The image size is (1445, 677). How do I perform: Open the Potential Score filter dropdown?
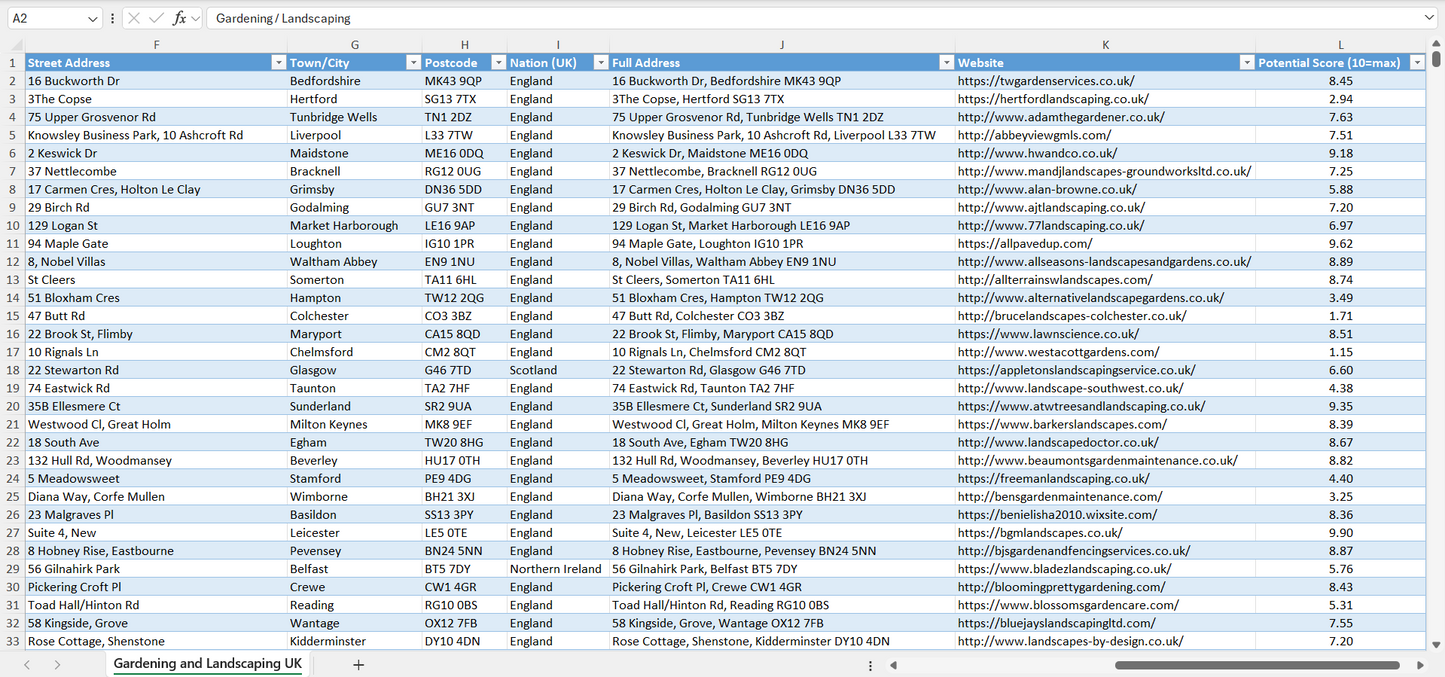coord(1416,63)
